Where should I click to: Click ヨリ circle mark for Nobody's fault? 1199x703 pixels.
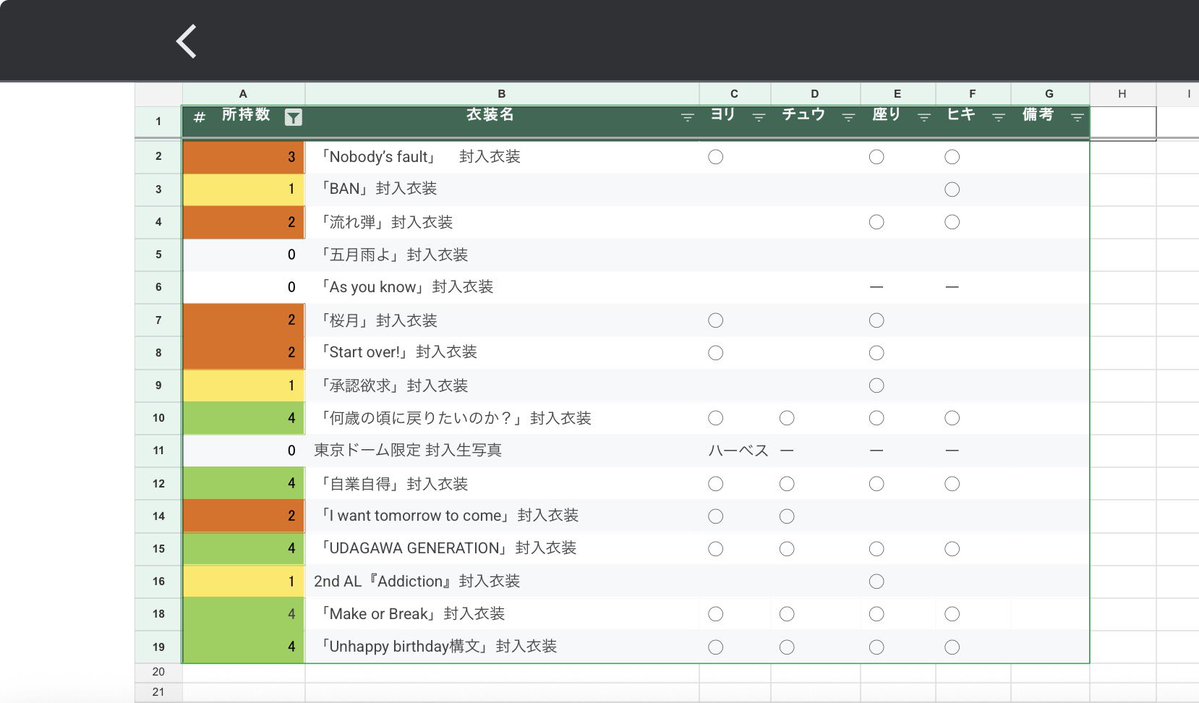tap(716, 157)
